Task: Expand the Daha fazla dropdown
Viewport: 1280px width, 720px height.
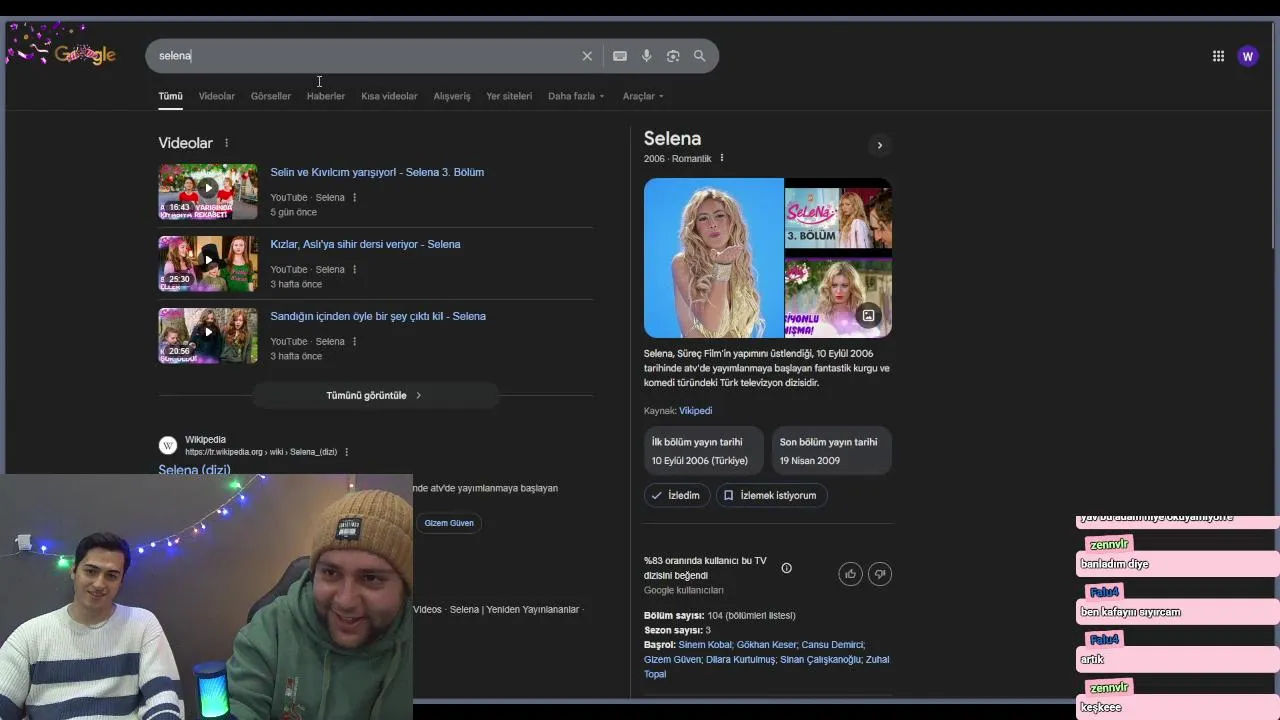Action: (x=576, y=96)
